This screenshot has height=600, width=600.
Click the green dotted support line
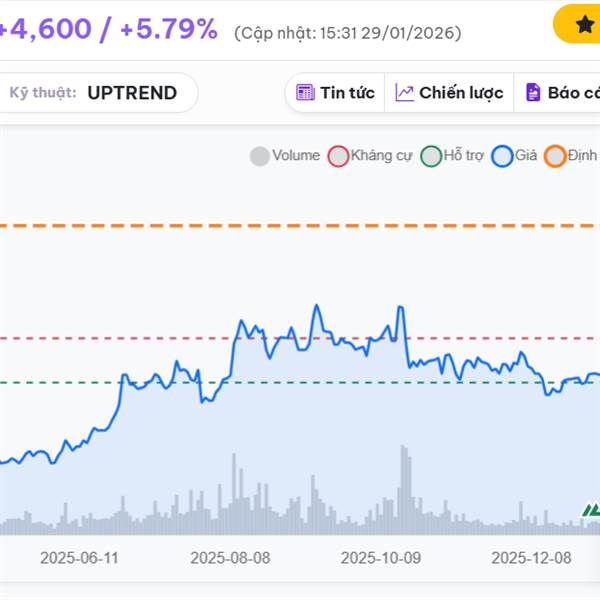point(60,382)
